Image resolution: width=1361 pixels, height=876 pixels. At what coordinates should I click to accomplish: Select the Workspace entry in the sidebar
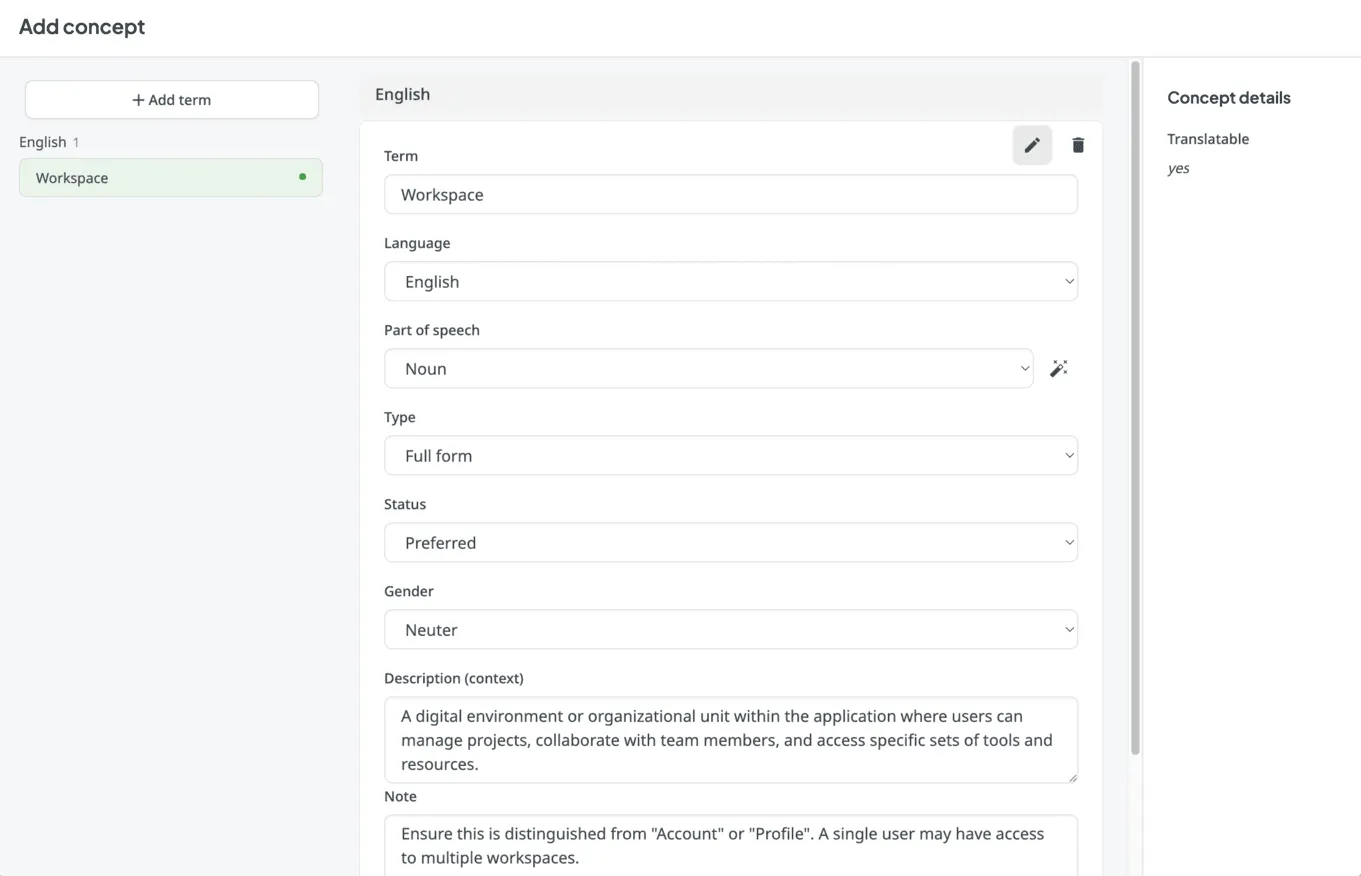click(x=170, y=177)
